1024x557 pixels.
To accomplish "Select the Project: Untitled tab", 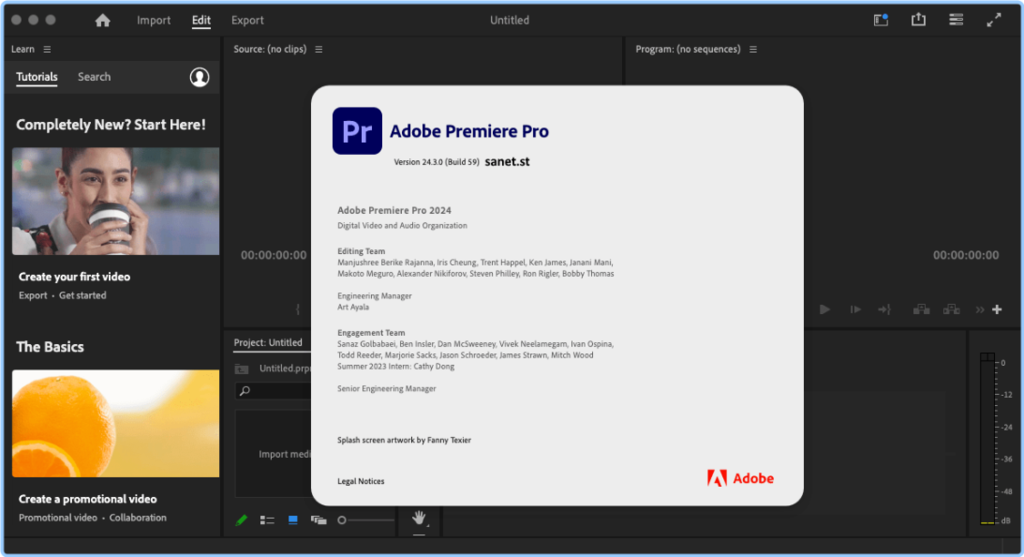I will 268,342.
